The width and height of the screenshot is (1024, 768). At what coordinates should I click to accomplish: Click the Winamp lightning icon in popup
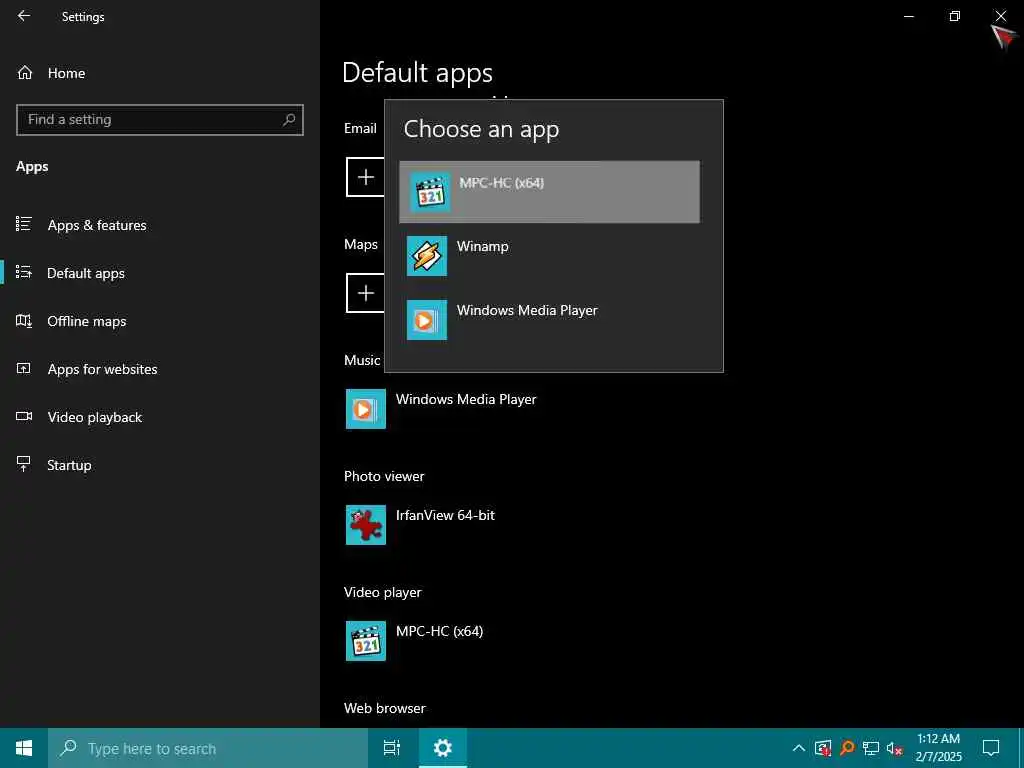tap(427, 256)
